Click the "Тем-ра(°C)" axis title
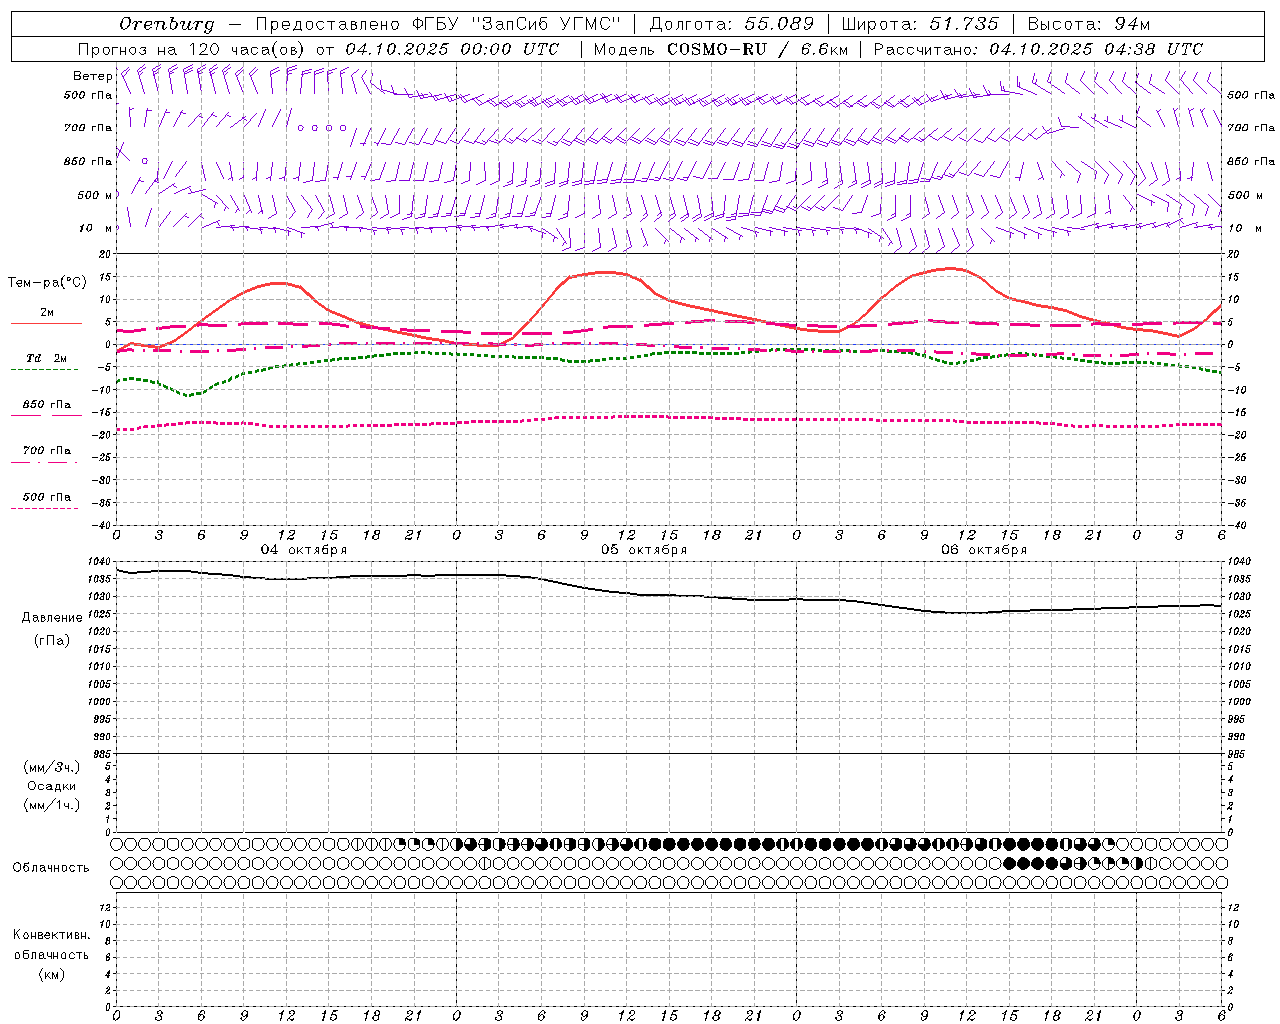The image size is (1280, 1024). (x=47, y=283)
